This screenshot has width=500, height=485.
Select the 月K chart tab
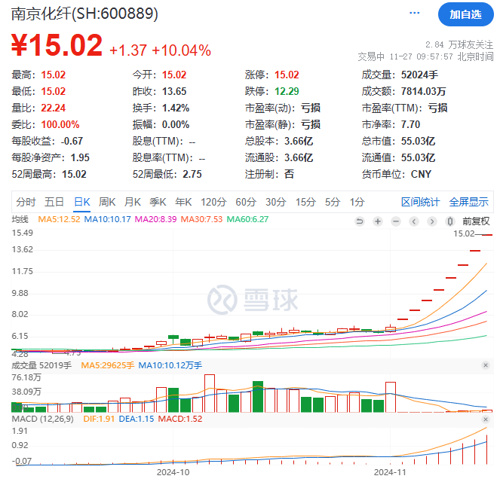click(132, 202)
